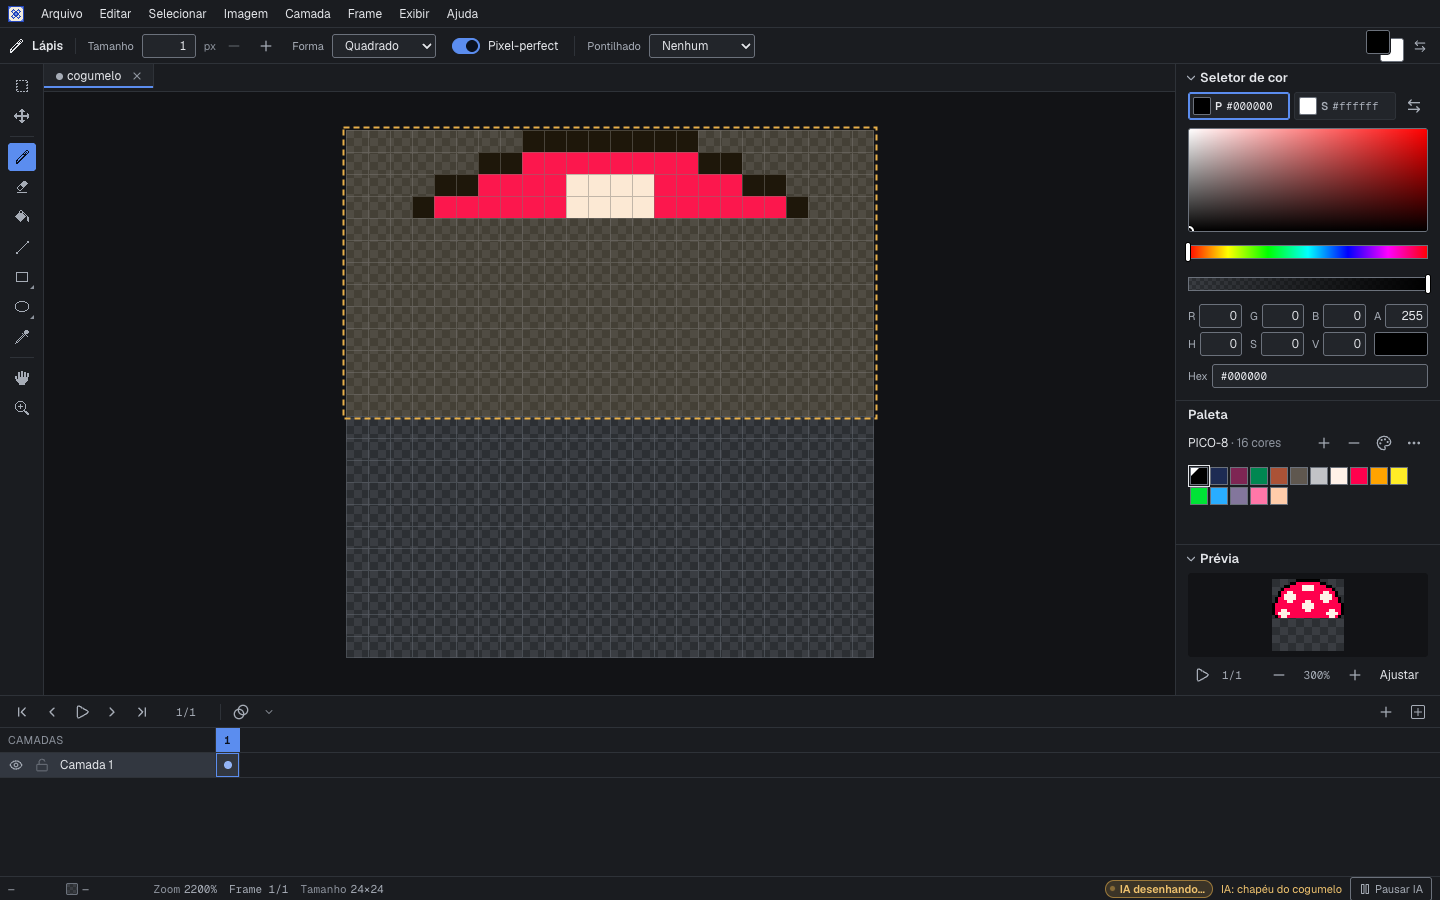Add a new frame with the timeline plus

1386,712
